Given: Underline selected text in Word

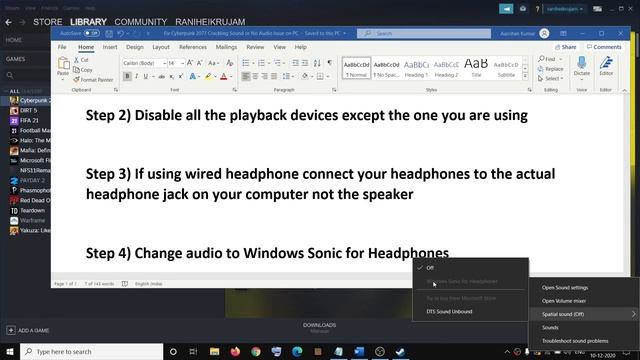Looking at the screenshot, I should pyautogui.click(x=145, y=76).
